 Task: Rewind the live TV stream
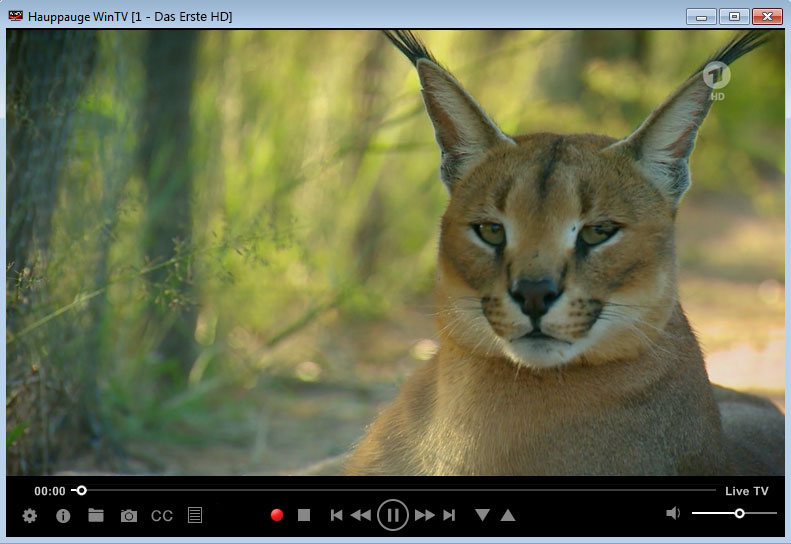point(361,515)
